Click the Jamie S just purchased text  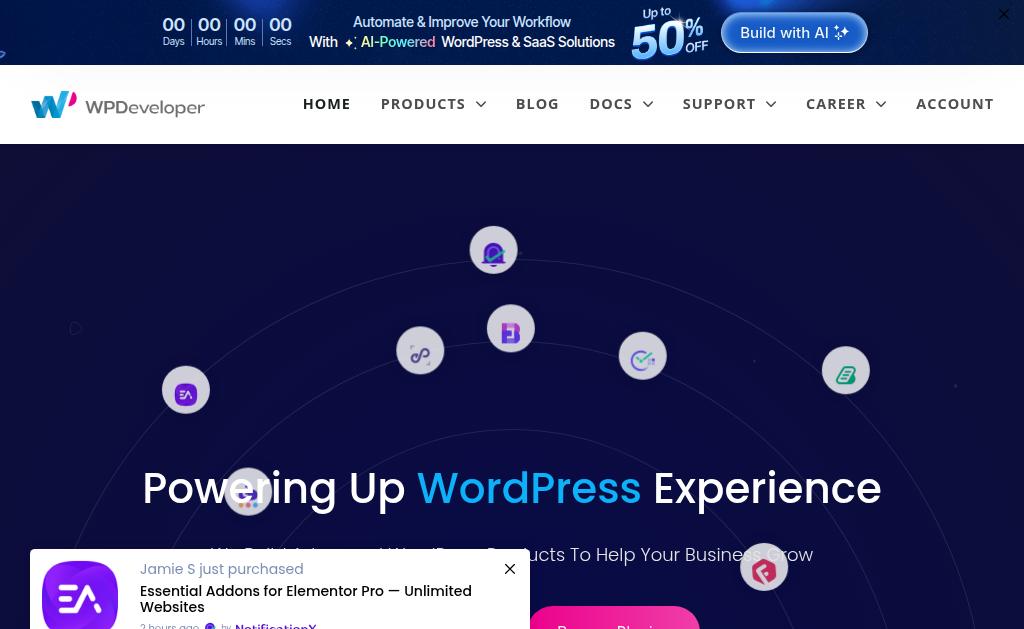point(221,569)
